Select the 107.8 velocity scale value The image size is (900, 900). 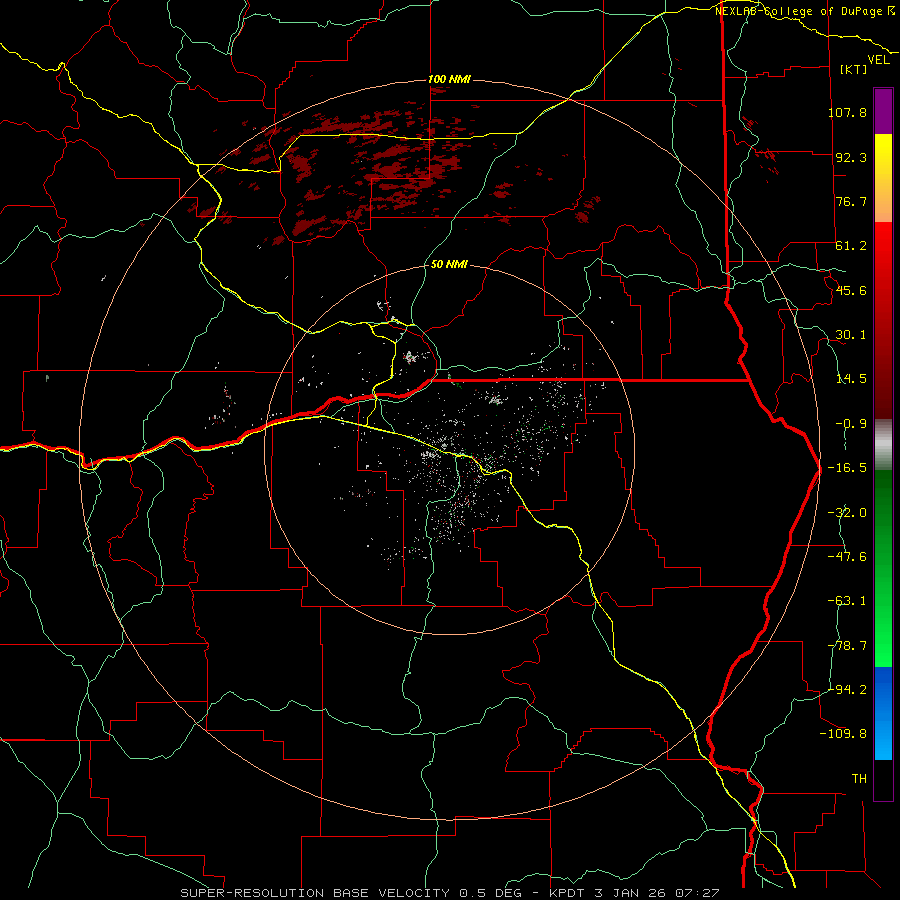[x=847, y=112]
